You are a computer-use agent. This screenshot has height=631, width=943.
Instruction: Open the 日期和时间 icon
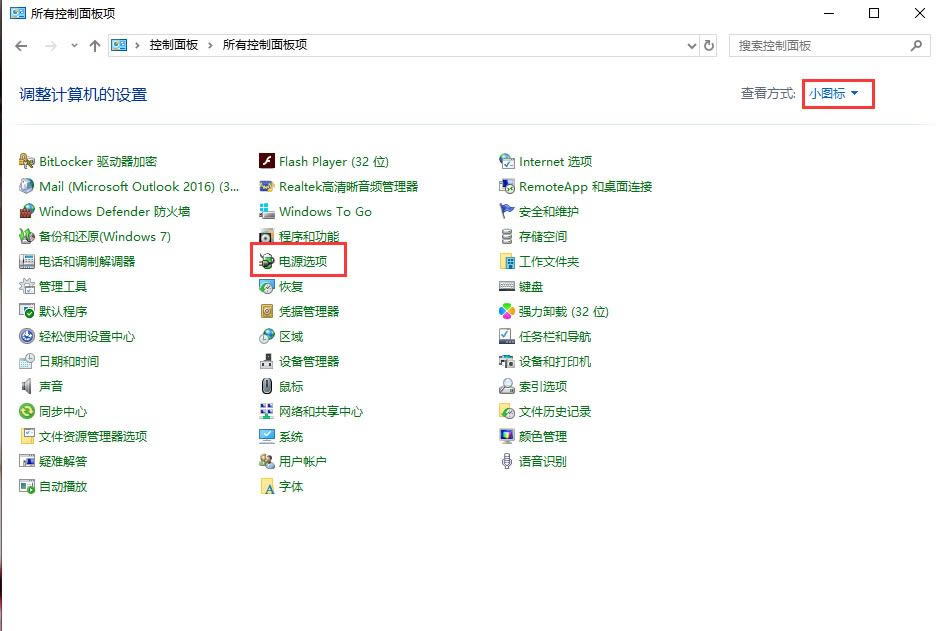(26, 362)
